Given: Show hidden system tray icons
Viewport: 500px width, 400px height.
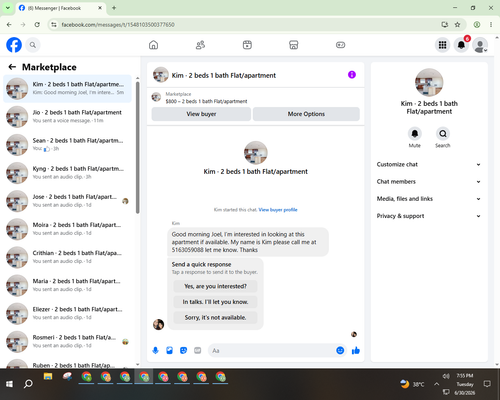Looking at the screenshot, I should click(x=436, y=384).
